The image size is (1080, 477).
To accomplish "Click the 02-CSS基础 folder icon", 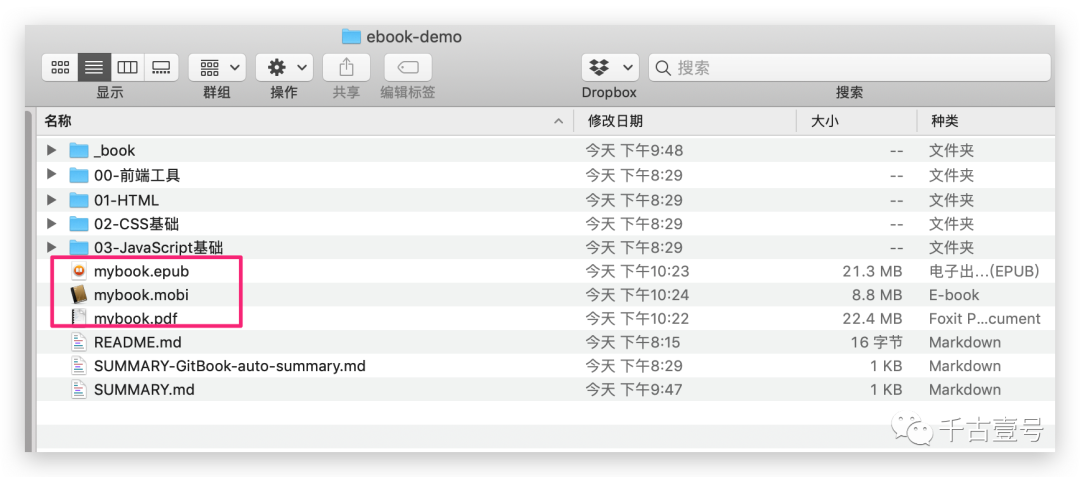I will [79, 224].
